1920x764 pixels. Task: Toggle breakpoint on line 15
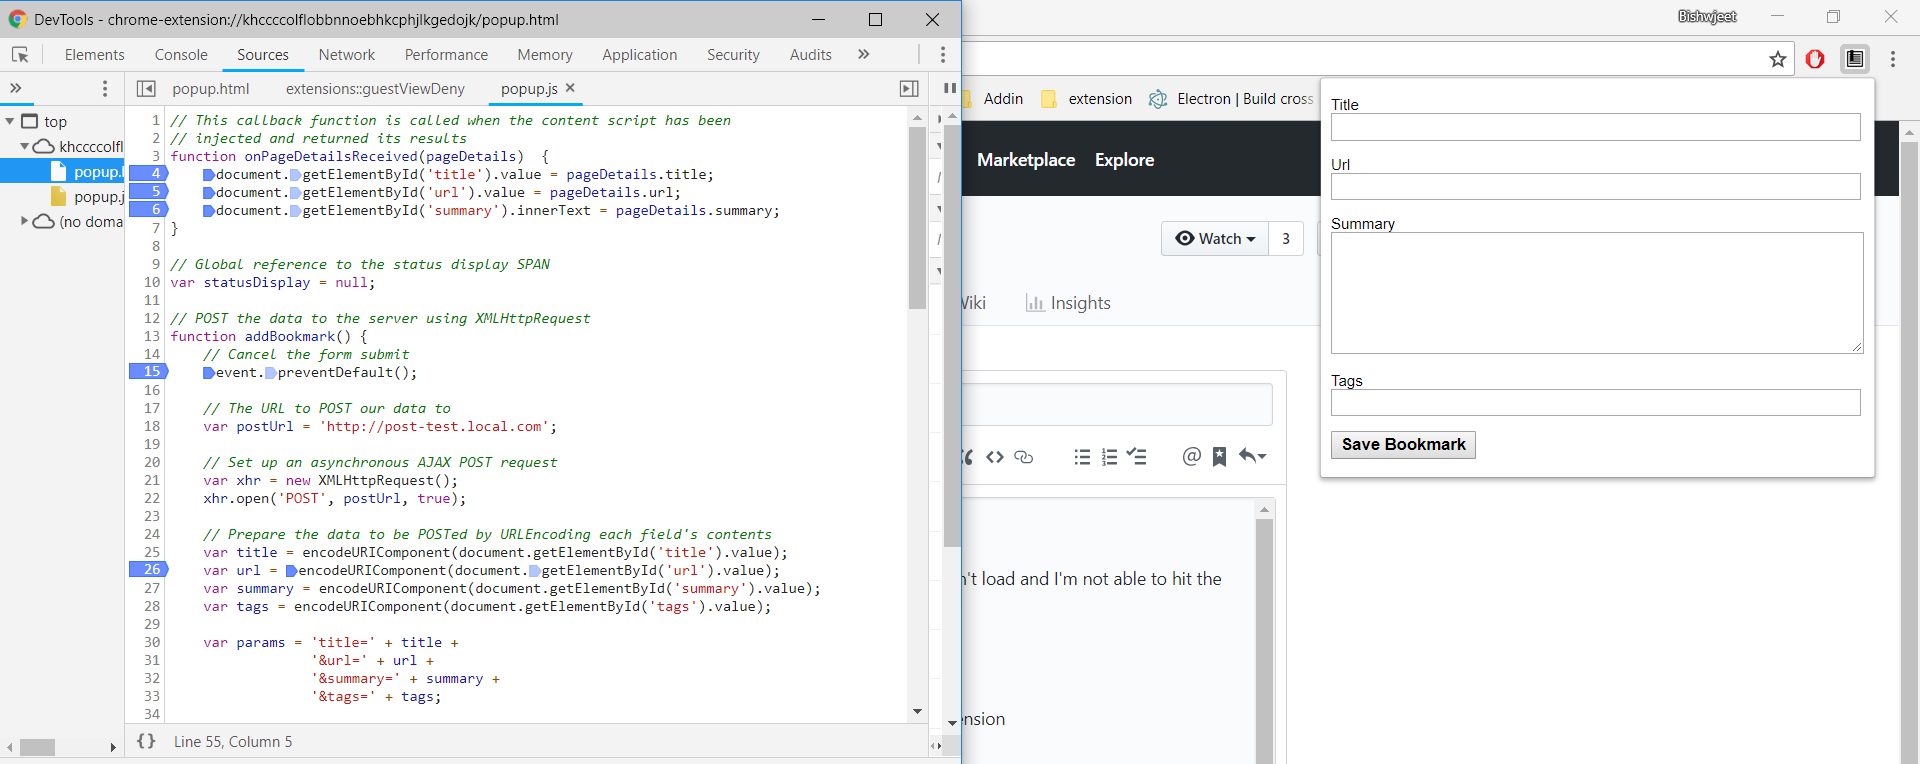[148, 372]
